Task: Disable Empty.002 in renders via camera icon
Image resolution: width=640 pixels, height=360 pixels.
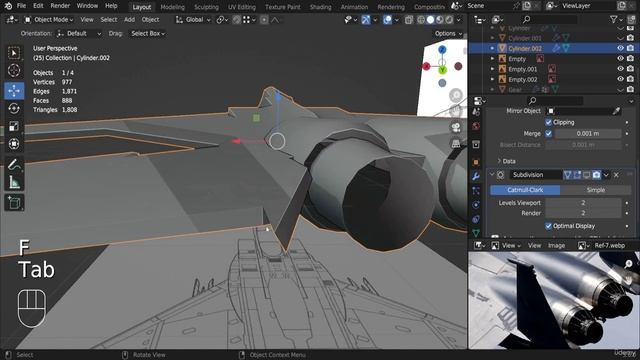Action: 631,79
